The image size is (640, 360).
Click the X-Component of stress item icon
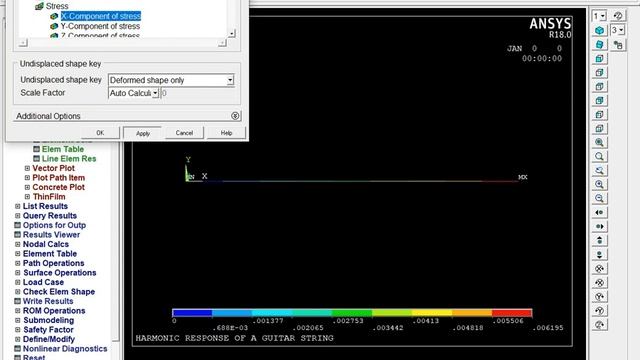click(54, 16)
